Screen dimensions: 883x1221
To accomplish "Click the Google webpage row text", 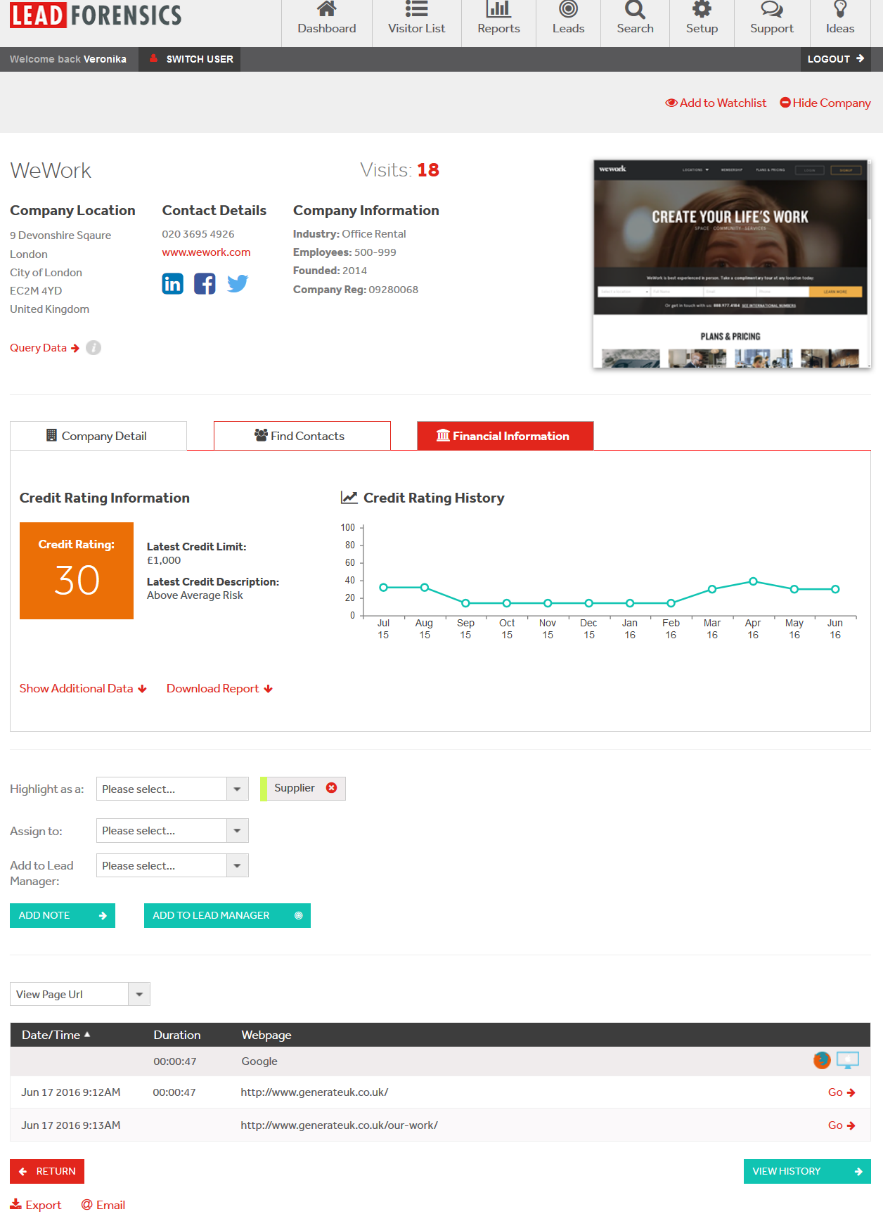I will (259, 1061).
